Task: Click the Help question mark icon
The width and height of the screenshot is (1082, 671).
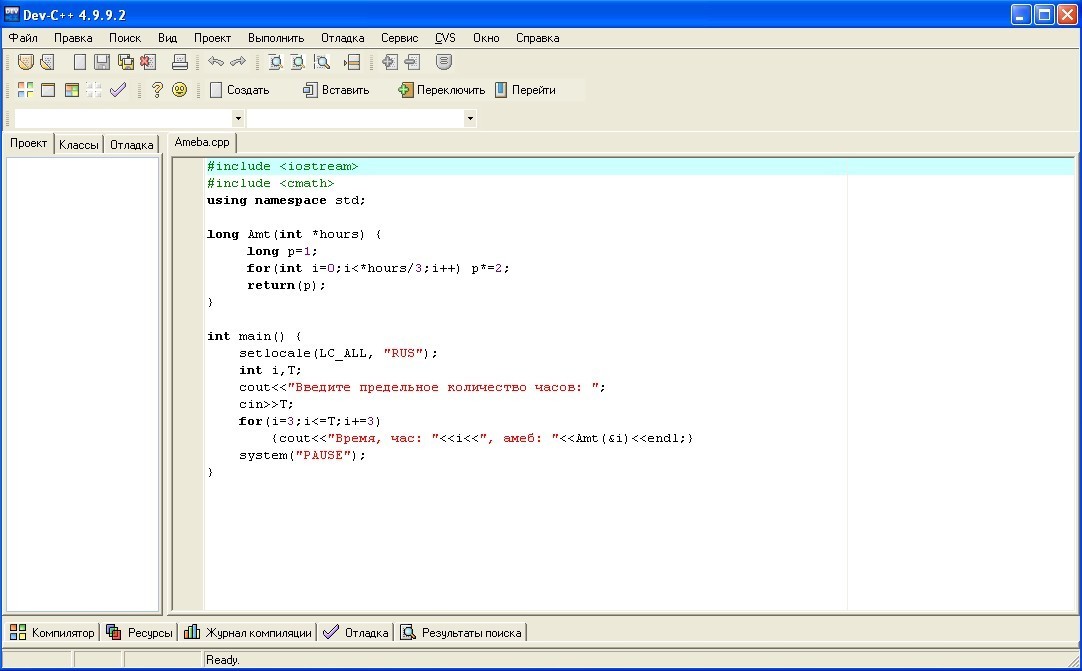Action: (157, 90)
